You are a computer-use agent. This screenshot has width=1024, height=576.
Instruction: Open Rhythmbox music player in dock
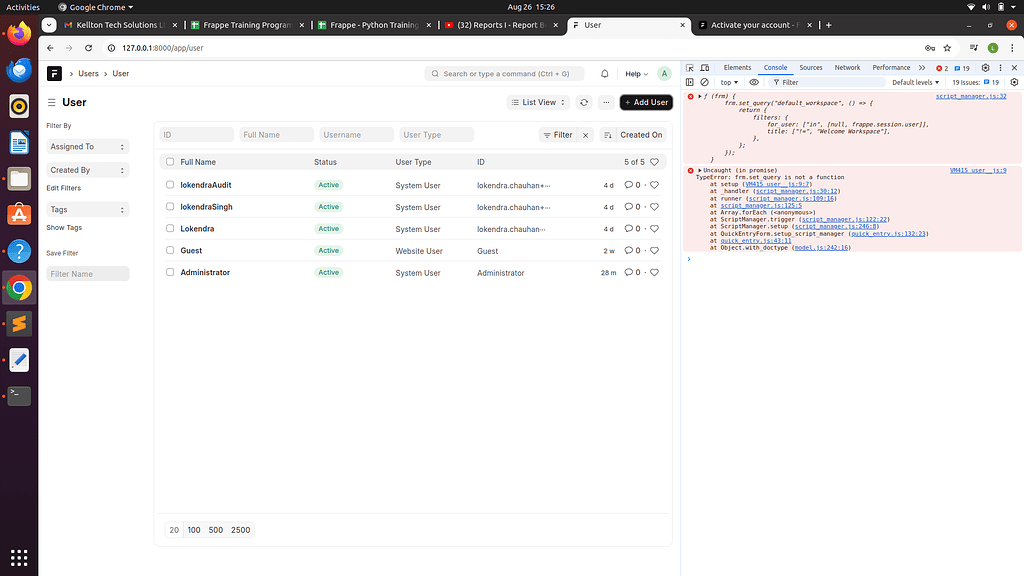coord(19,106)
